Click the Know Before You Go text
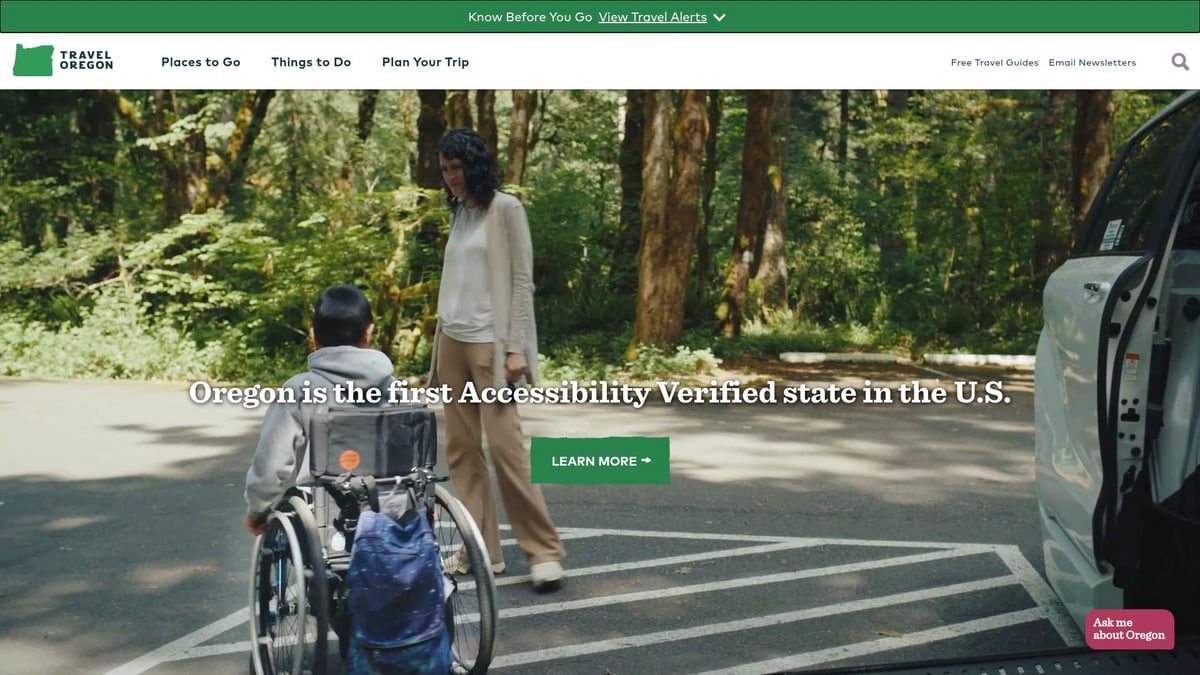Image resolution: width=1200 pixels, height=675 pixels. pos(530,17)
